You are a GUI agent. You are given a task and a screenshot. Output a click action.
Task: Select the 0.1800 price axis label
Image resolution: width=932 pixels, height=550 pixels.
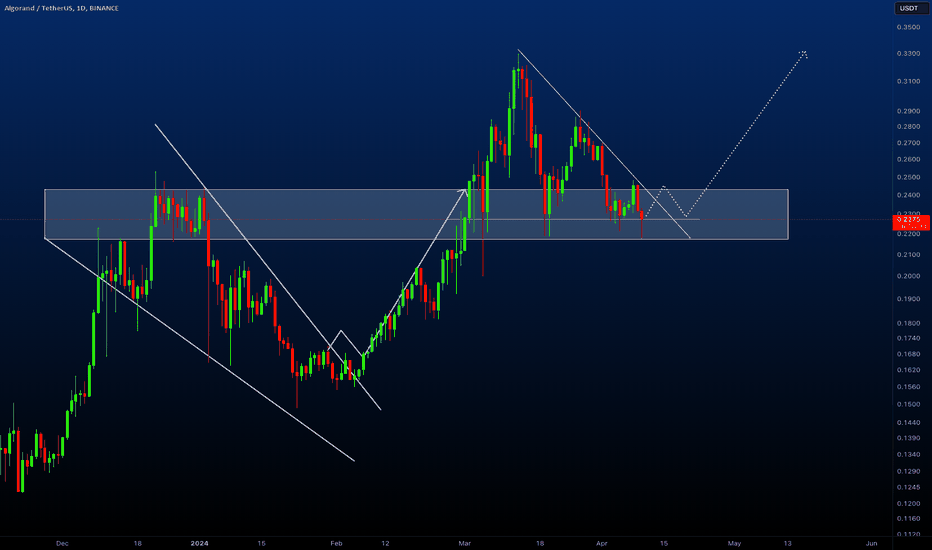pyautogui.click(x=908, y=323)
